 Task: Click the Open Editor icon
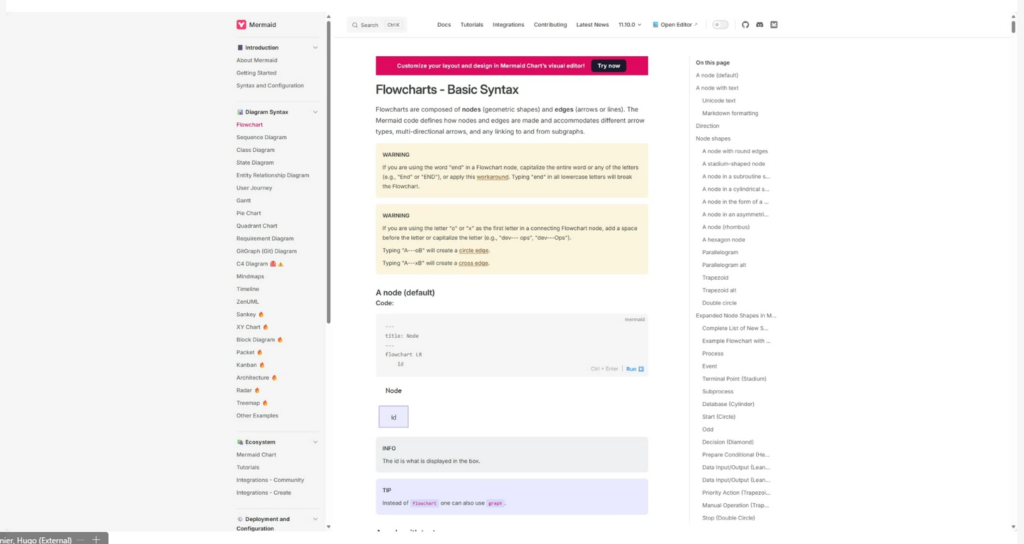[656, 25]
